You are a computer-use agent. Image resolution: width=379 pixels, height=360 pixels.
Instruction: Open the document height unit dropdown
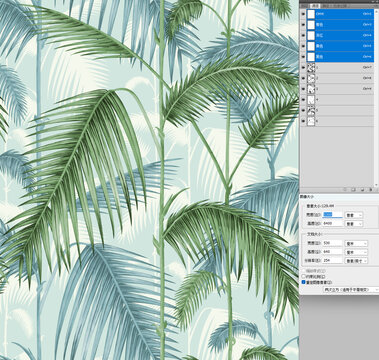click(356, 252)
